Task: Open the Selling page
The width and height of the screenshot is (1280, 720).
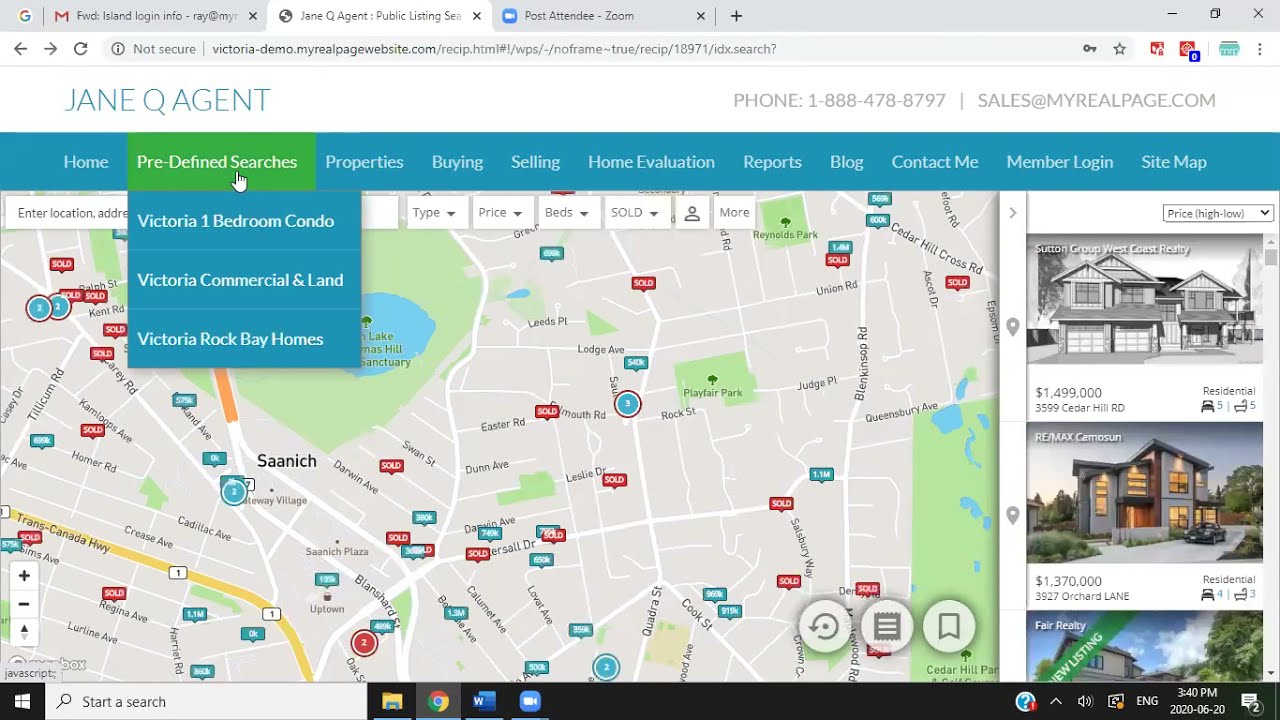Action: (x=535, y=162)
